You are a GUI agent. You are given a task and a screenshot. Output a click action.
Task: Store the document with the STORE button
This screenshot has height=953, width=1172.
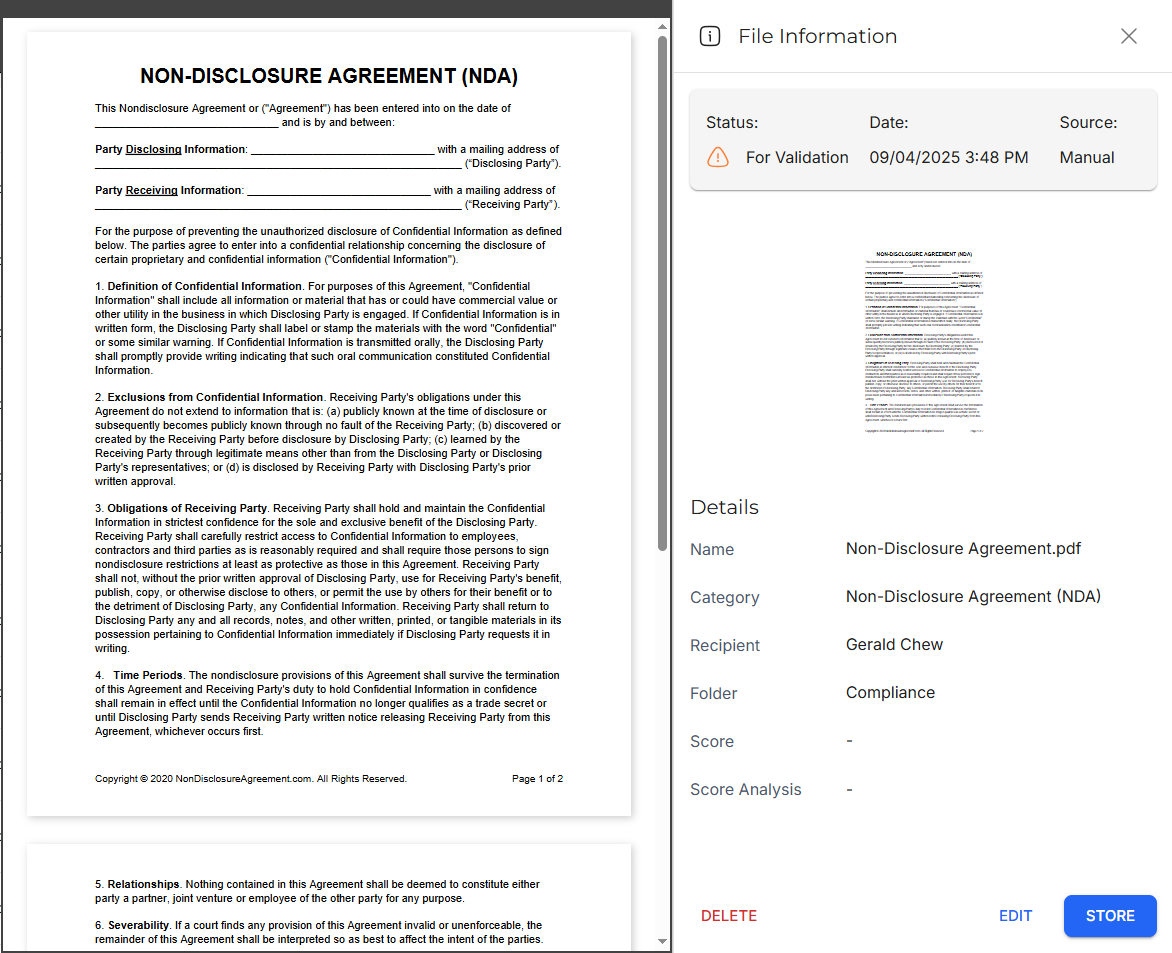tap(1109, 916)
